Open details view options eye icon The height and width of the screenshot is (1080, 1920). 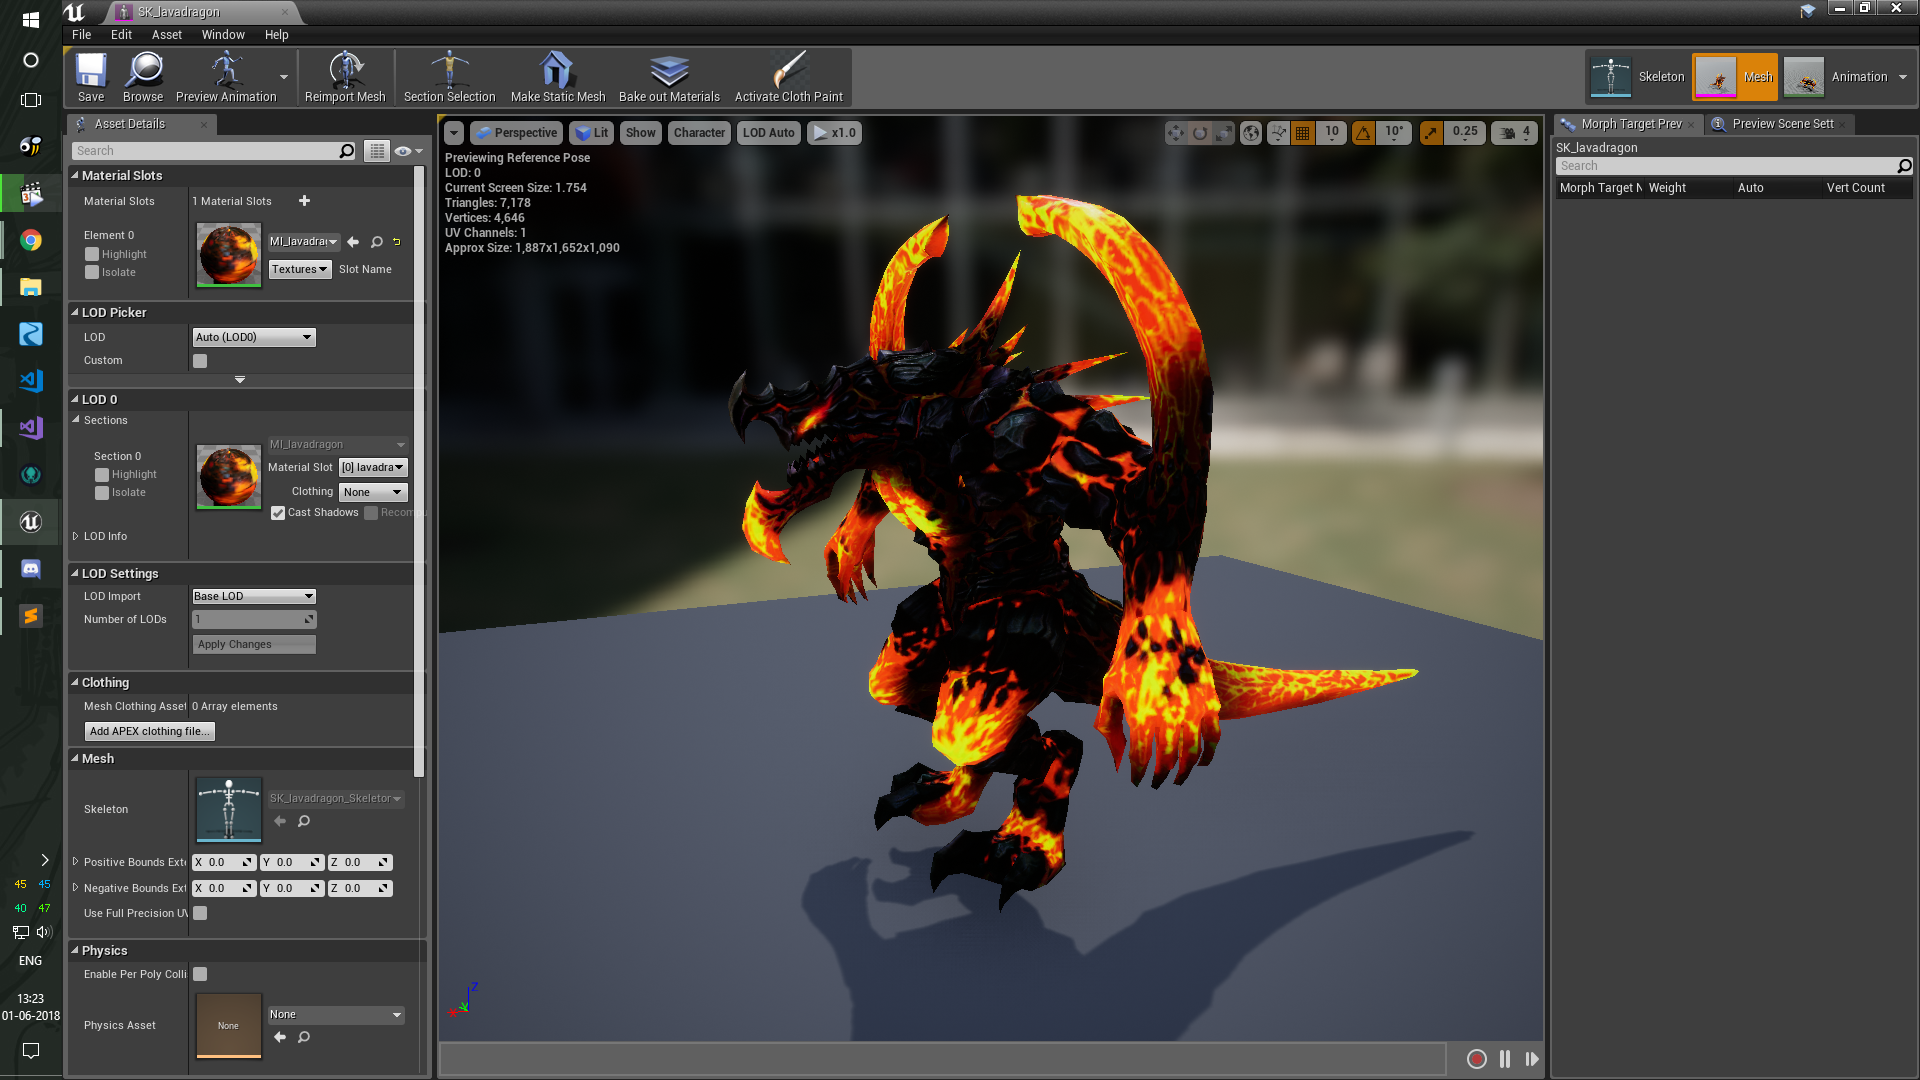408,151
